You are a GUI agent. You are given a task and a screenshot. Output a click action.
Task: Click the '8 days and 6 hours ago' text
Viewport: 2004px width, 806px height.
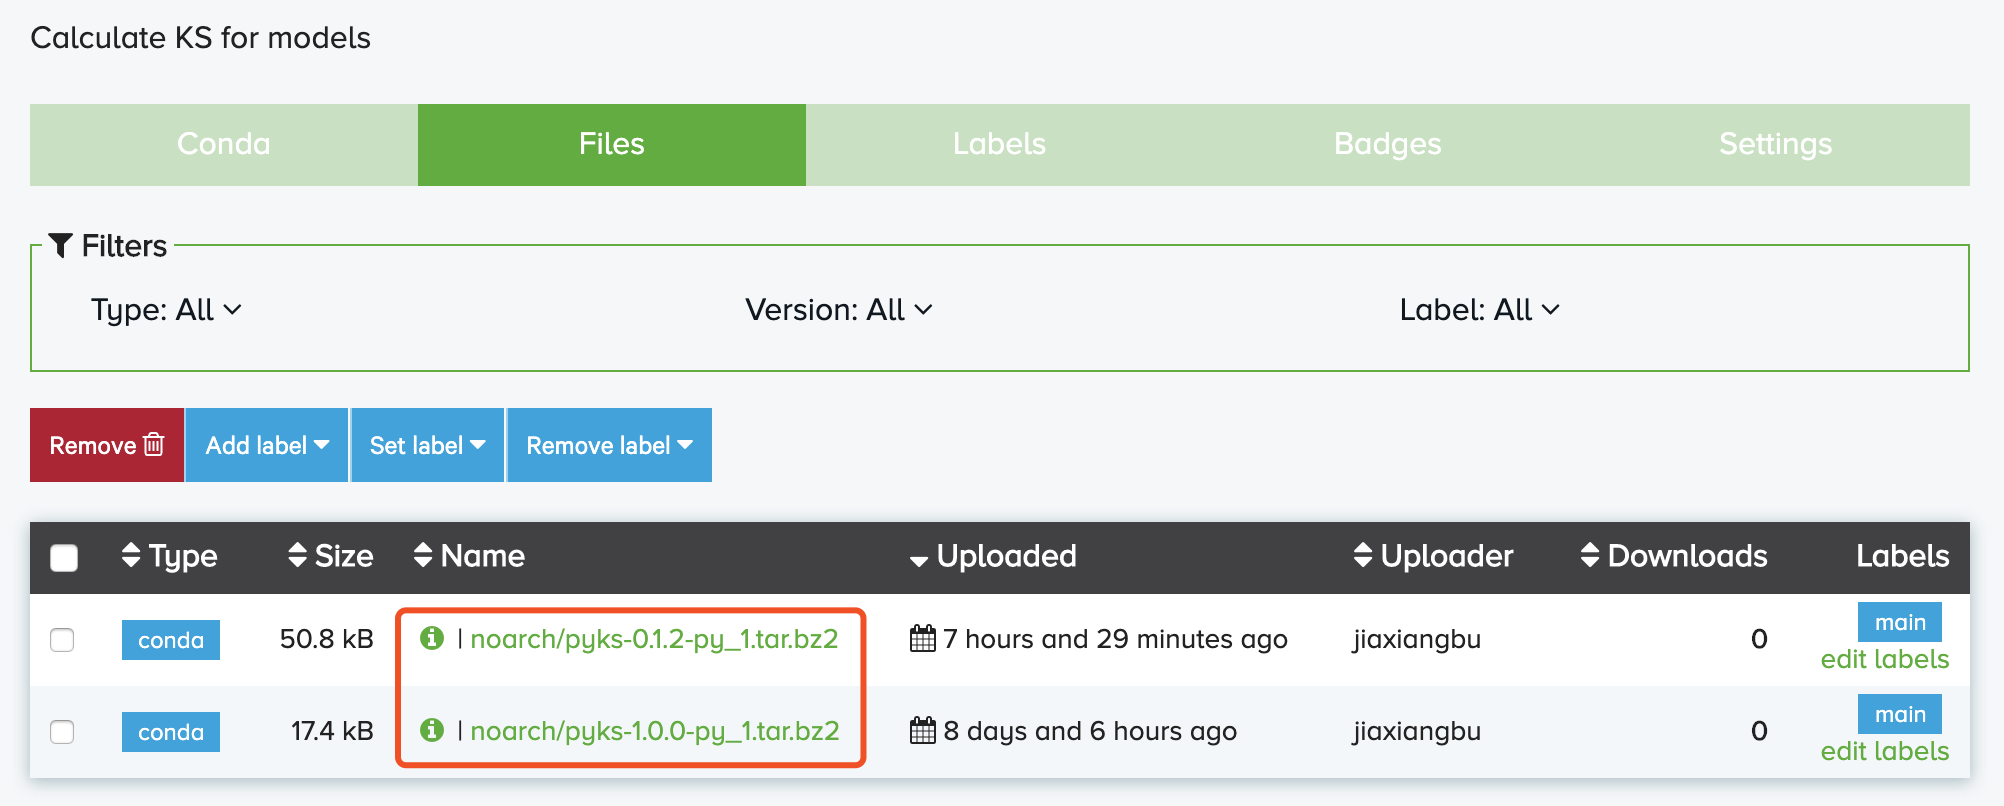1090,731
